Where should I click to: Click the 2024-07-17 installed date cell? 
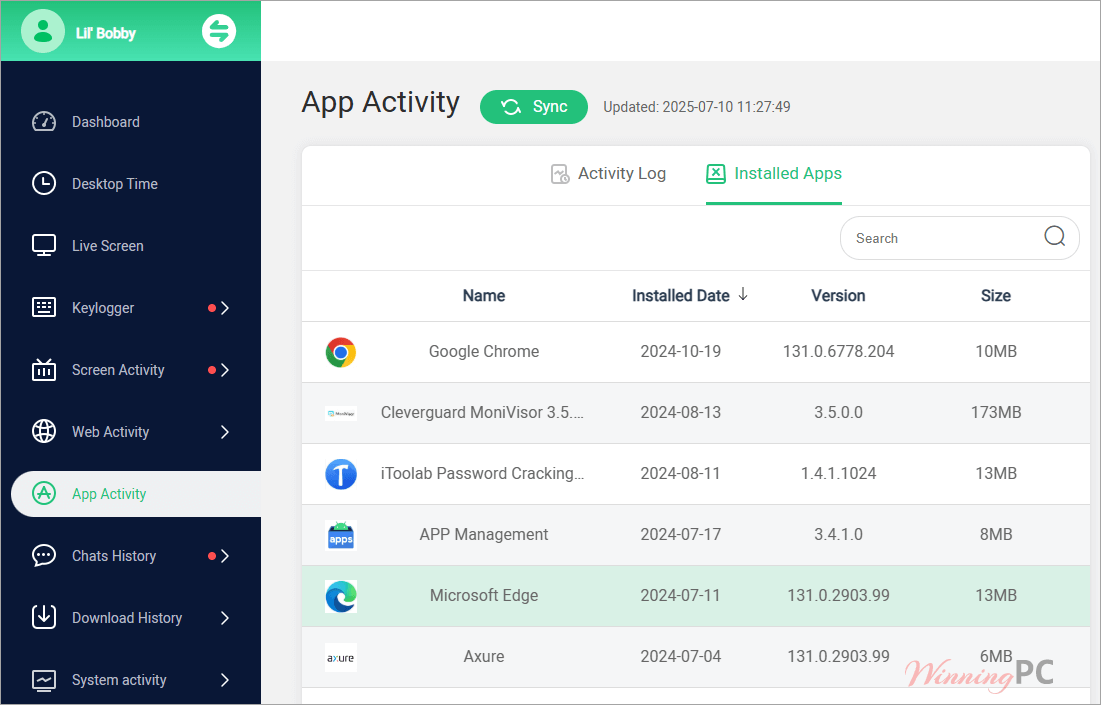[x=680, y=534]
